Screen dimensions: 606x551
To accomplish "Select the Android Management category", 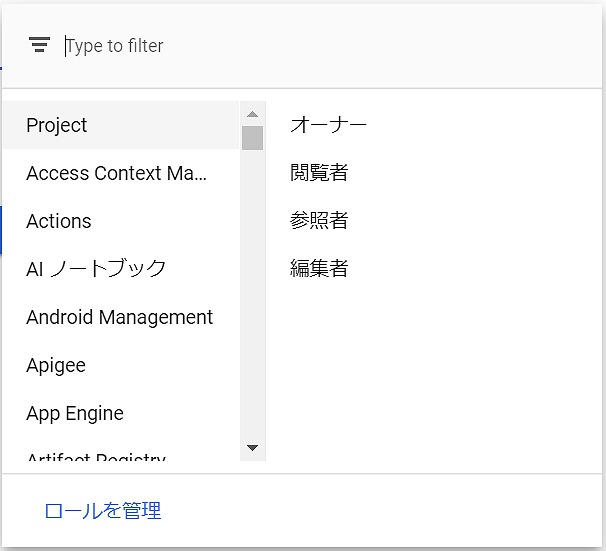I will tap(121, 317).
